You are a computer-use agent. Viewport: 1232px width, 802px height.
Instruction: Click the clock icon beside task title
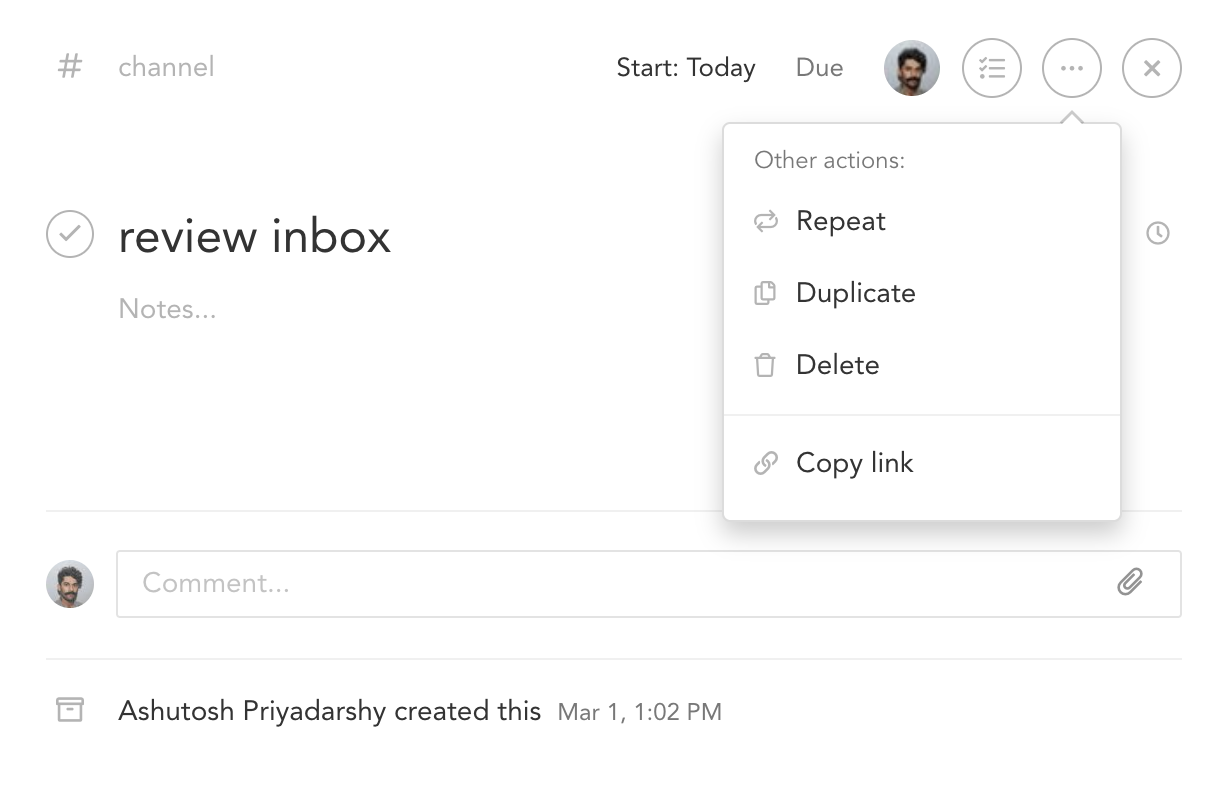[x=1157, y=233]
